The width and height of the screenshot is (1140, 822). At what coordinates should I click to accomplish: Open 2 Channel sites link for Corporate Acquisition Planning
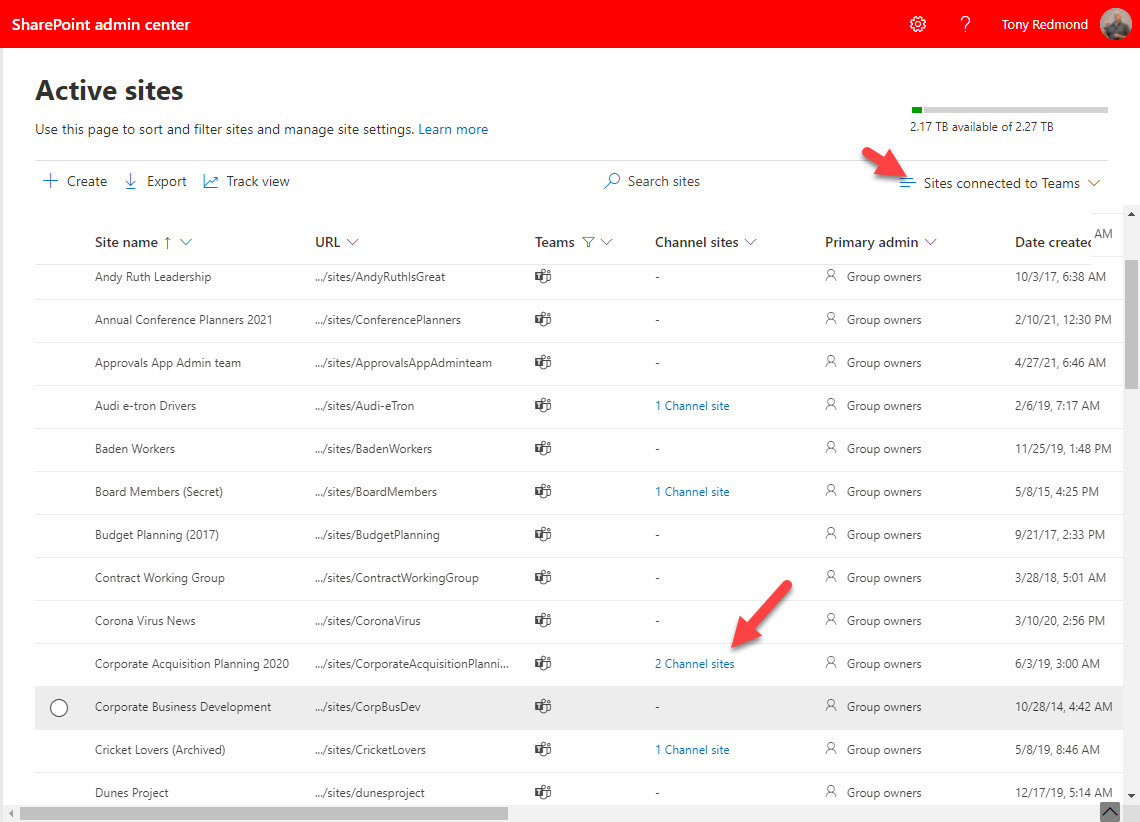[x=694, y=664]
